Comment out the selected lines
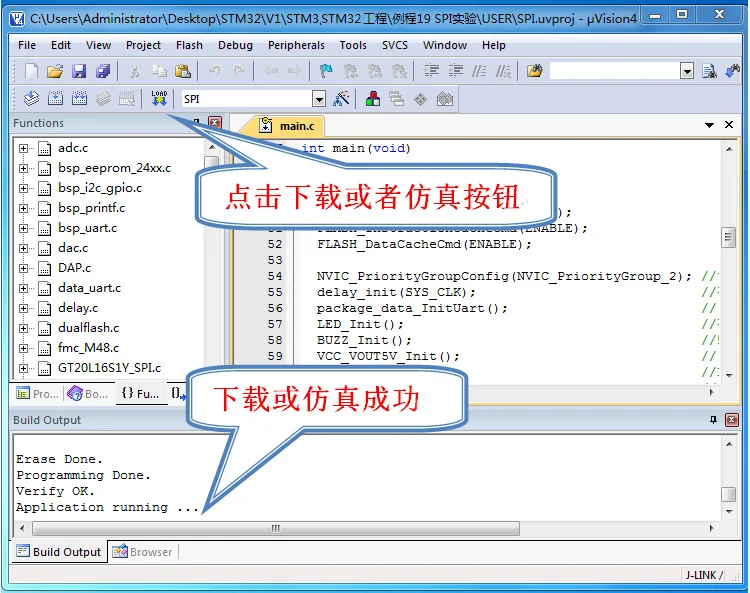The height and width of the screenshot is (593, 750). pyautogui.click(x=479, y=71)
